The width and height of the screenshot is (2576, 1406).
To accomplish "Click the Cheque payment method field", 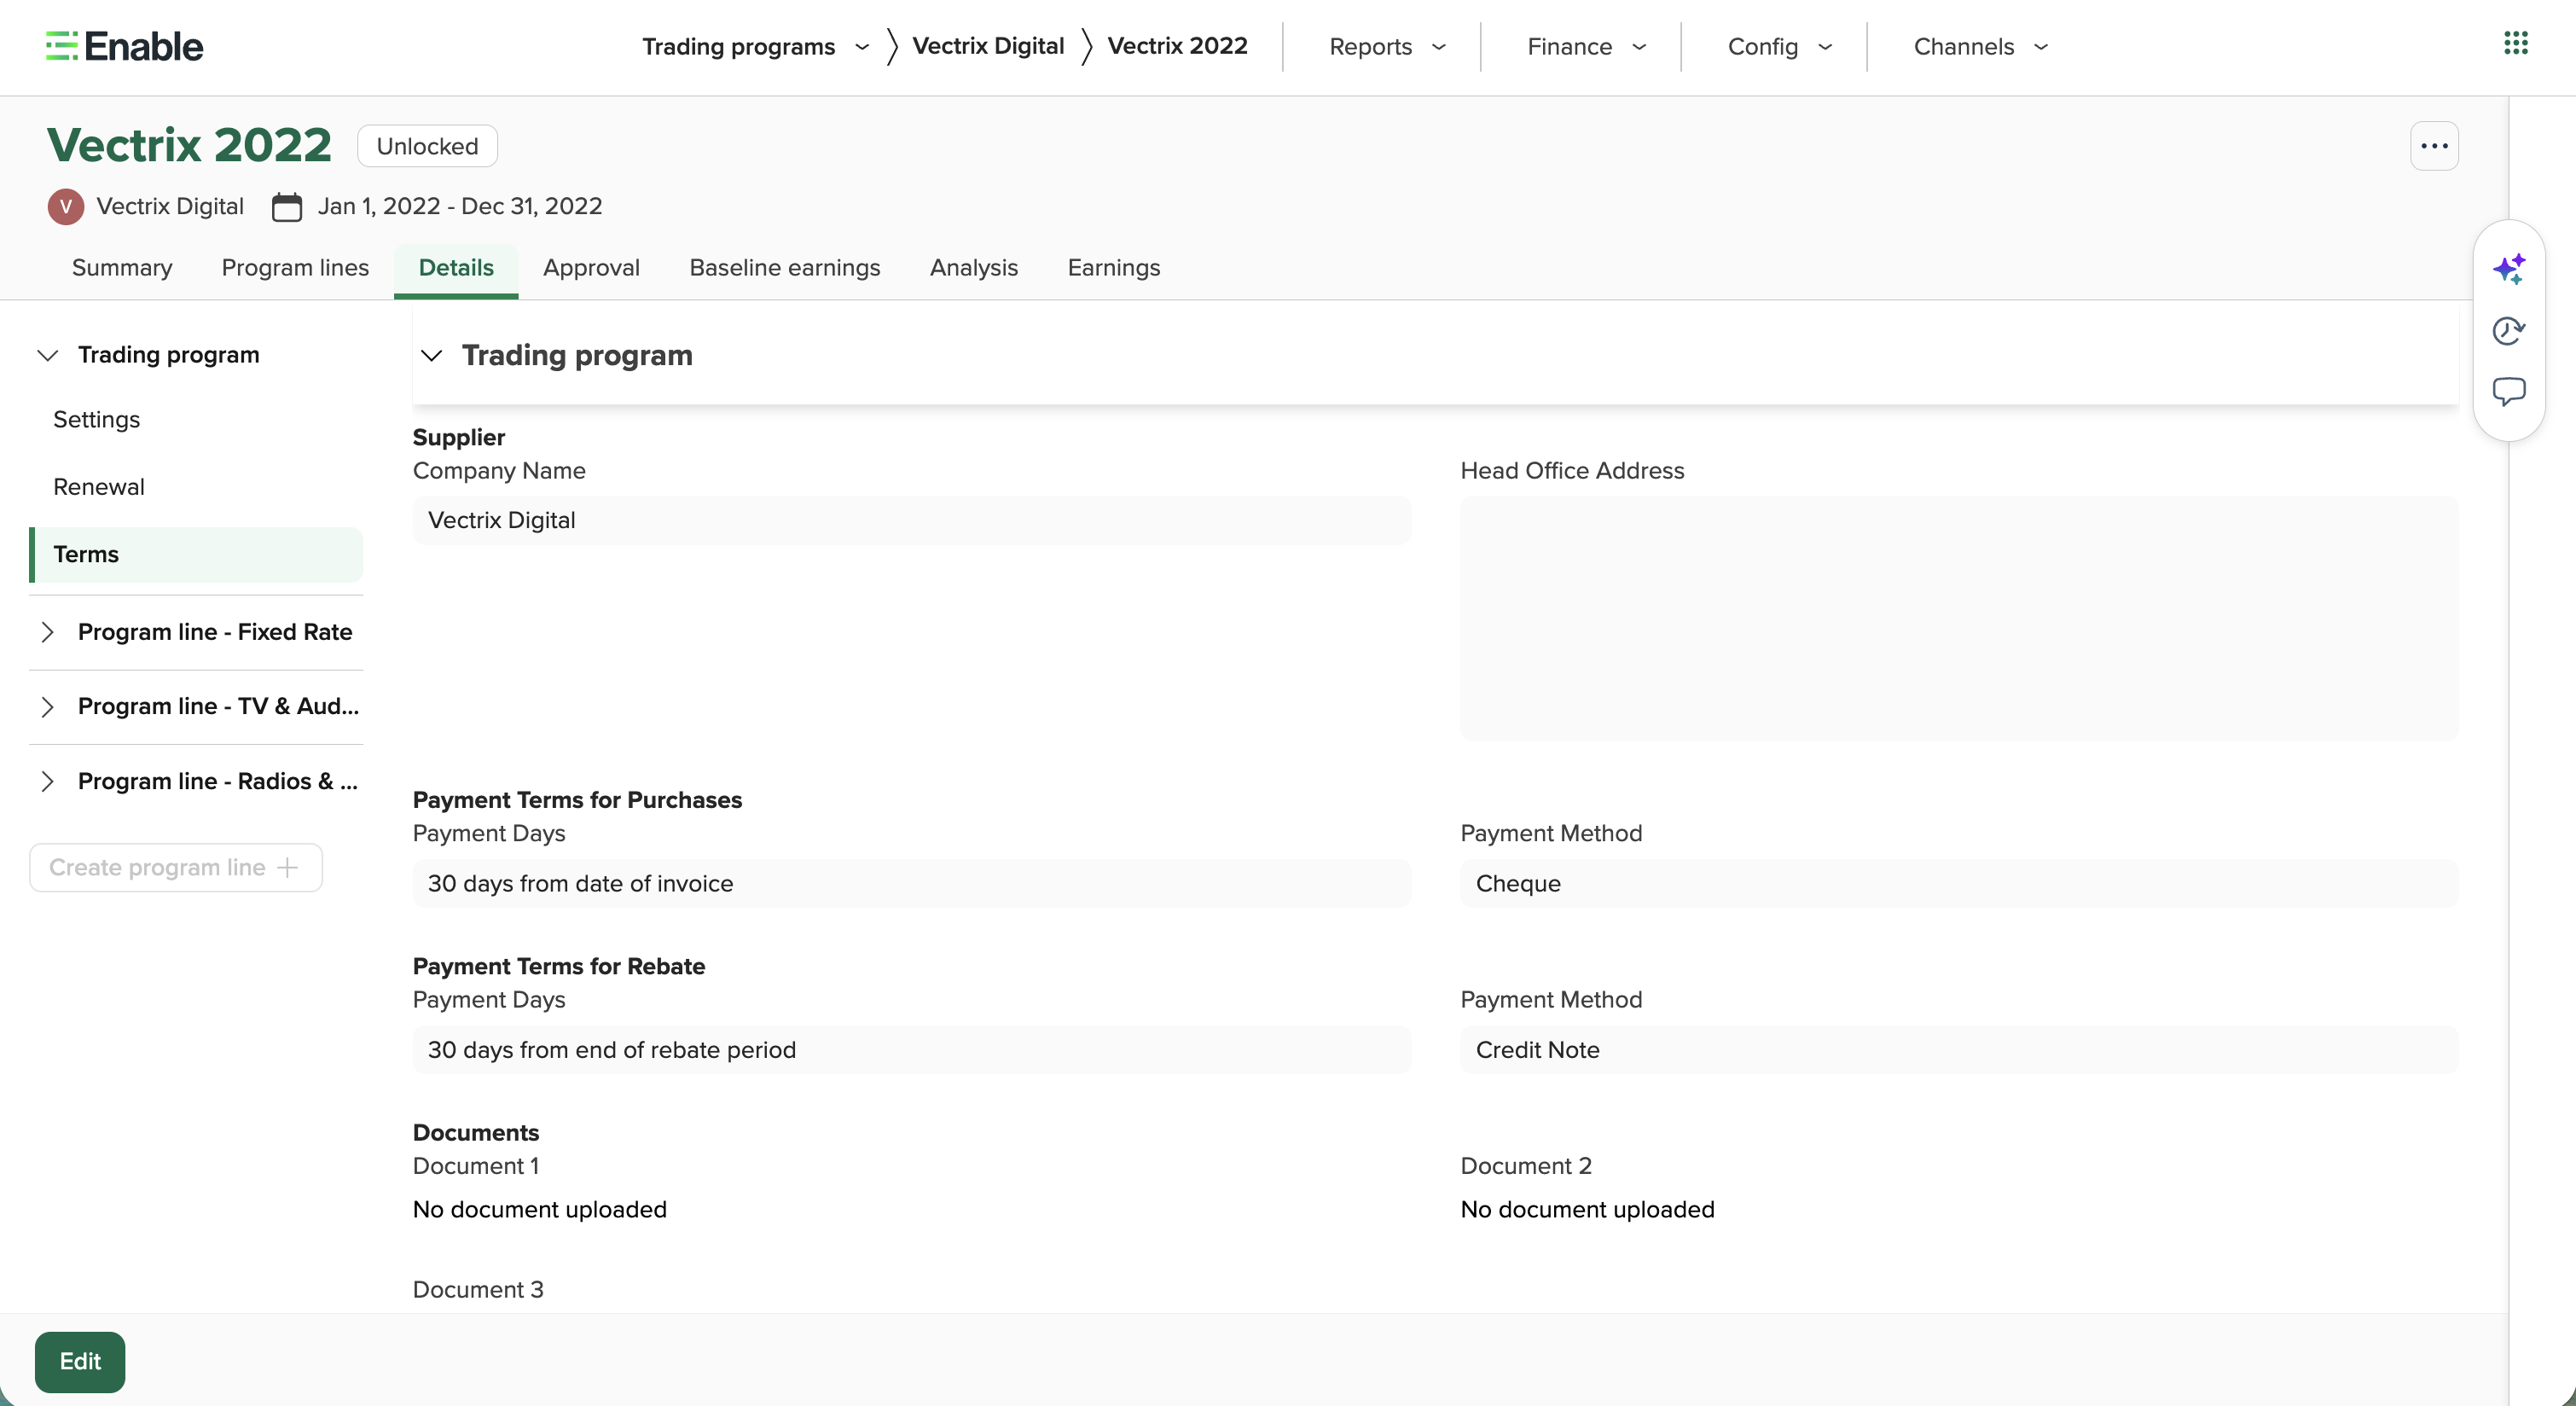I will point(1959,884).
